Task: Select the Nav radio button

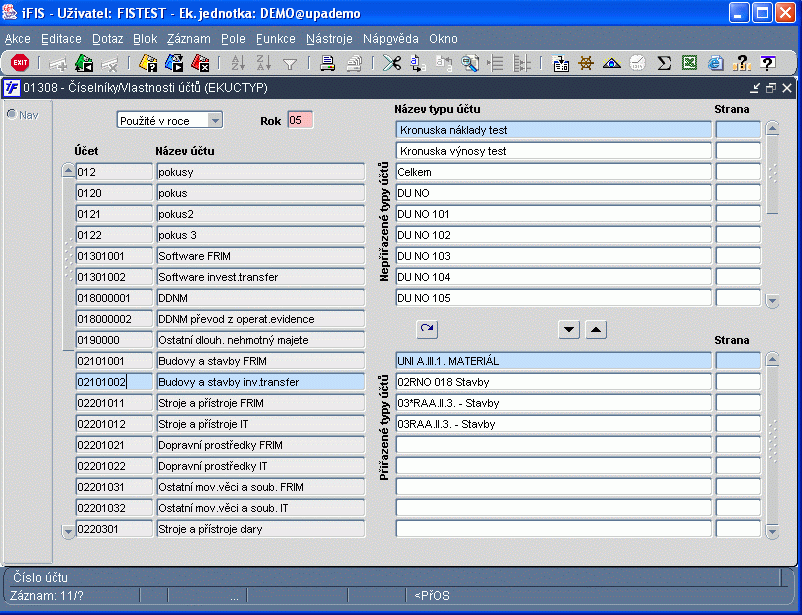Action: [x=12, y=115]
